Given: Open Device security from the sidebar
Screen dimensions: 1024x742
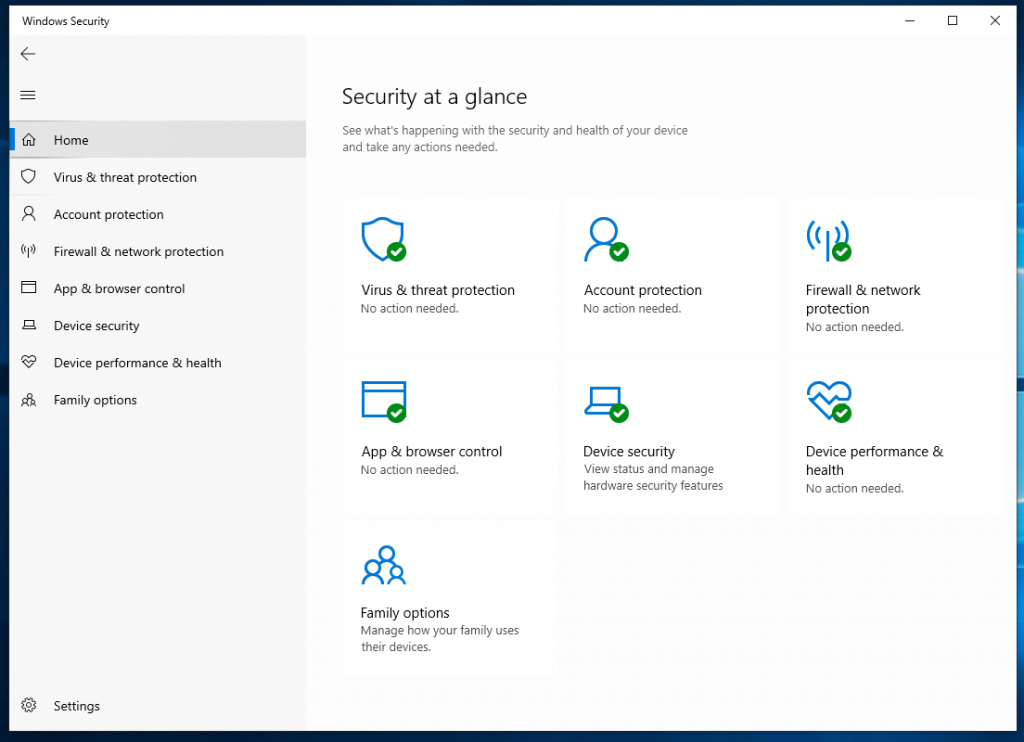Looking at the screenshot, I should tap(158, 325).
